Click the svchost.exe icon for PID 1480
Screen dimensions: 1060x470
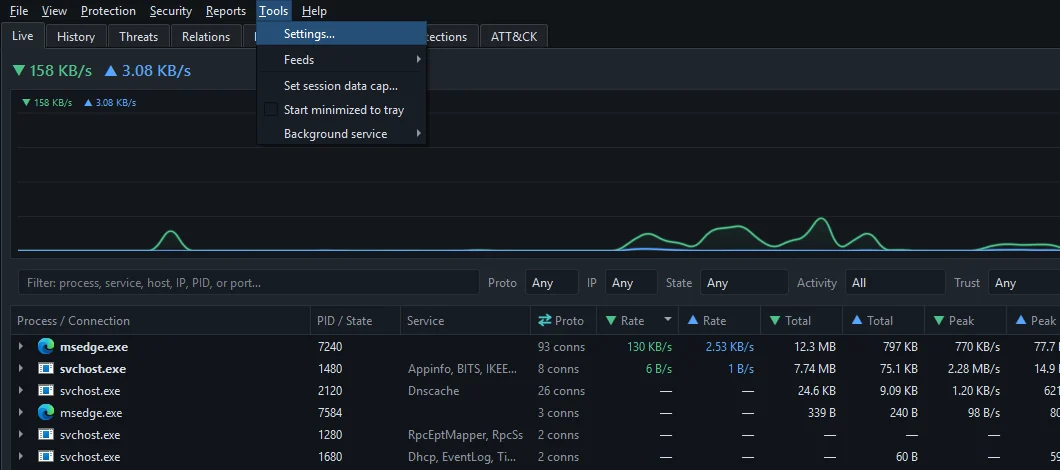click(45, 369)
